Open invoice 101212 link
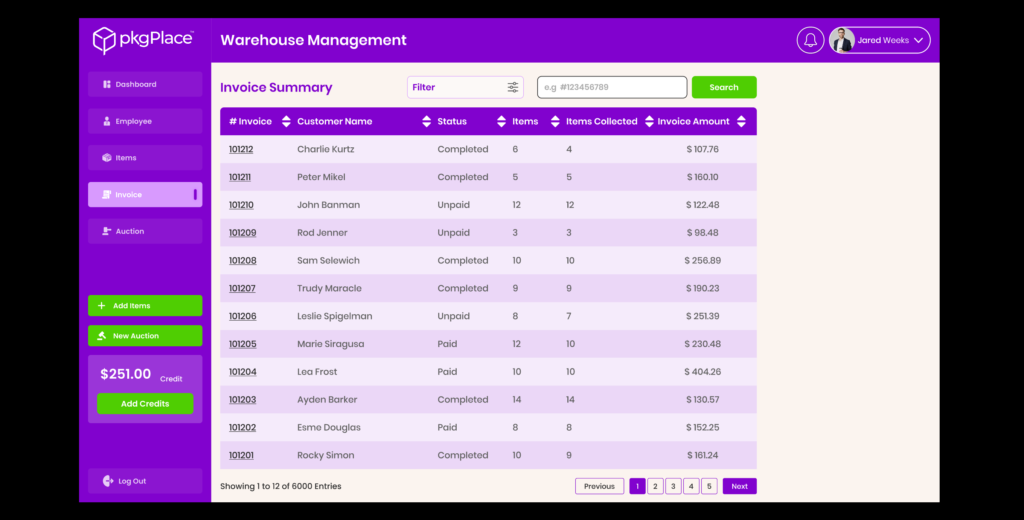 coord(241,150)
